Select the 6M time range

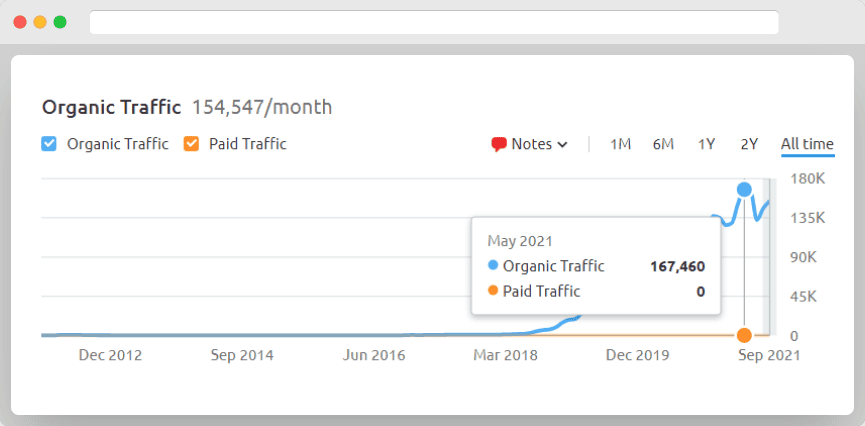[x=663, y=144]
